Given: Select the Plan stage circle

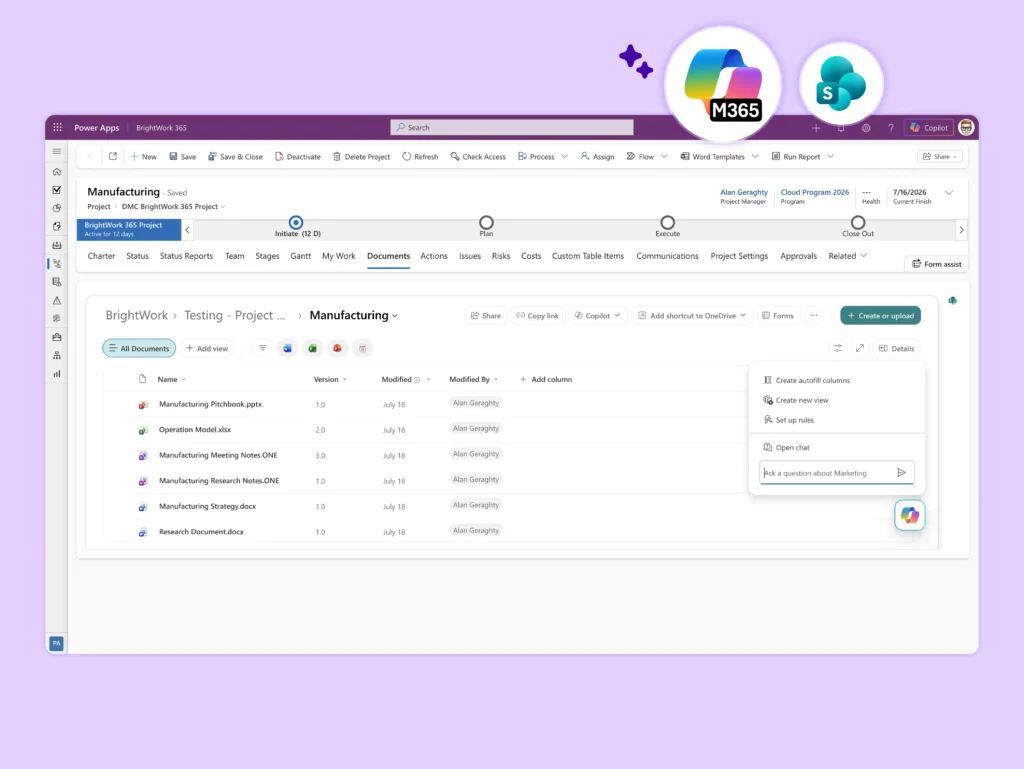Looking at the screenshot, I should [x=486, y=223].
